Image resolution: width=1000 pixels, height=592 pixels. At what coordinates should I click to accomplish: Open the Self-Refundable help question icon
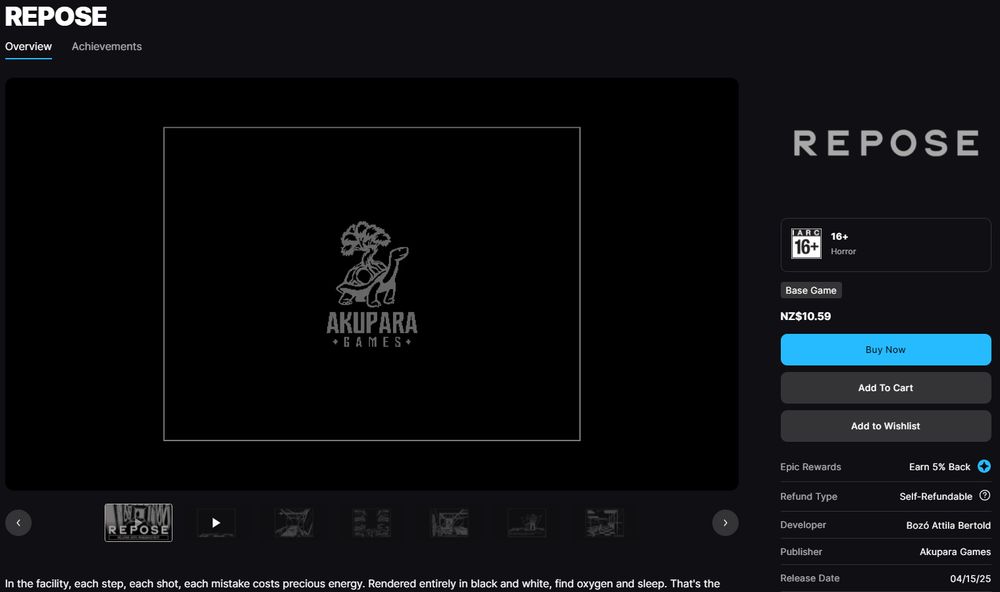(985, 496)
